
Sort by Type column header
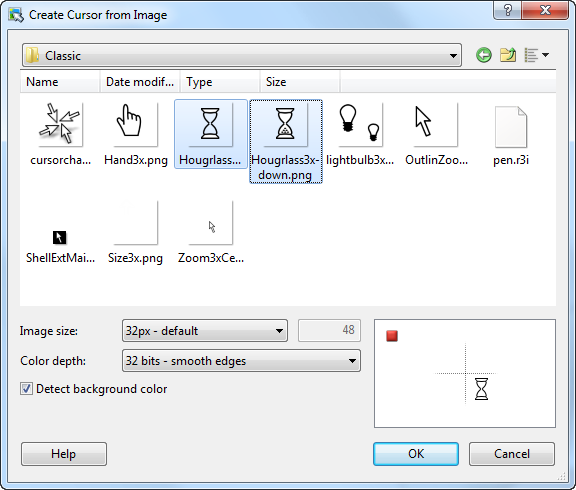coord(220,82)
